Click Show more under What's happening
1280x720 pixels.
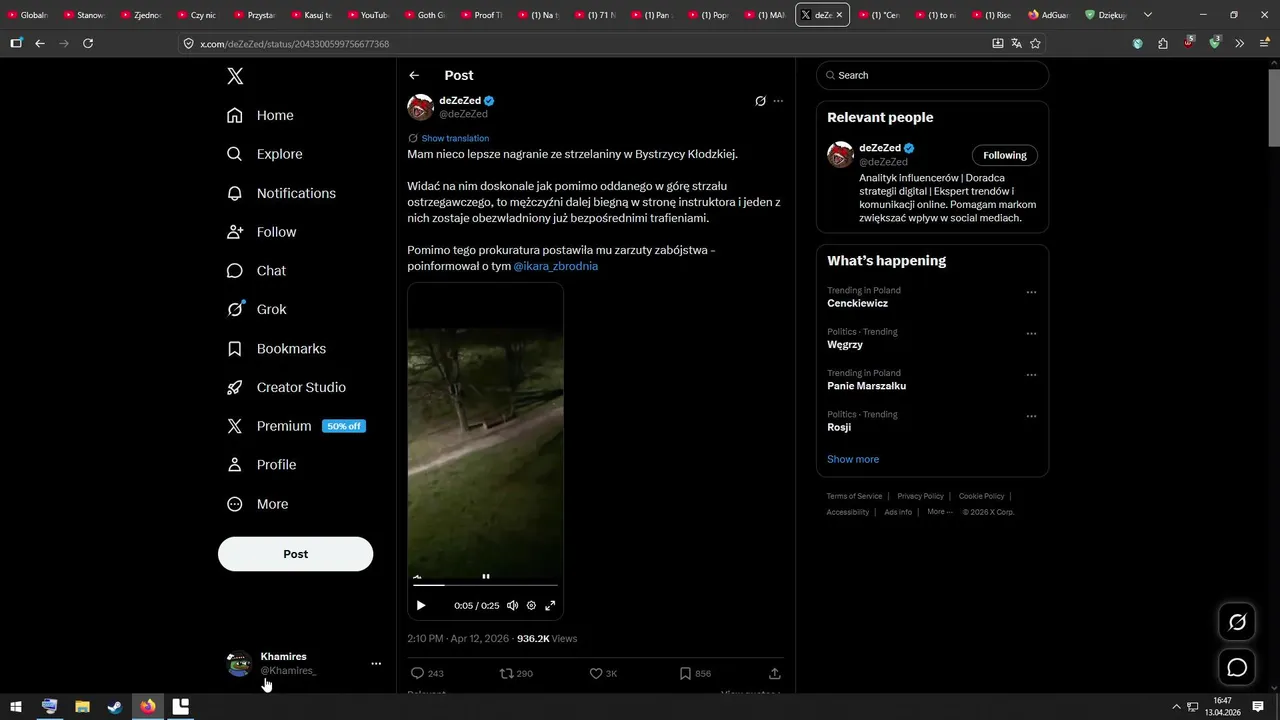[x=853, y=459]
